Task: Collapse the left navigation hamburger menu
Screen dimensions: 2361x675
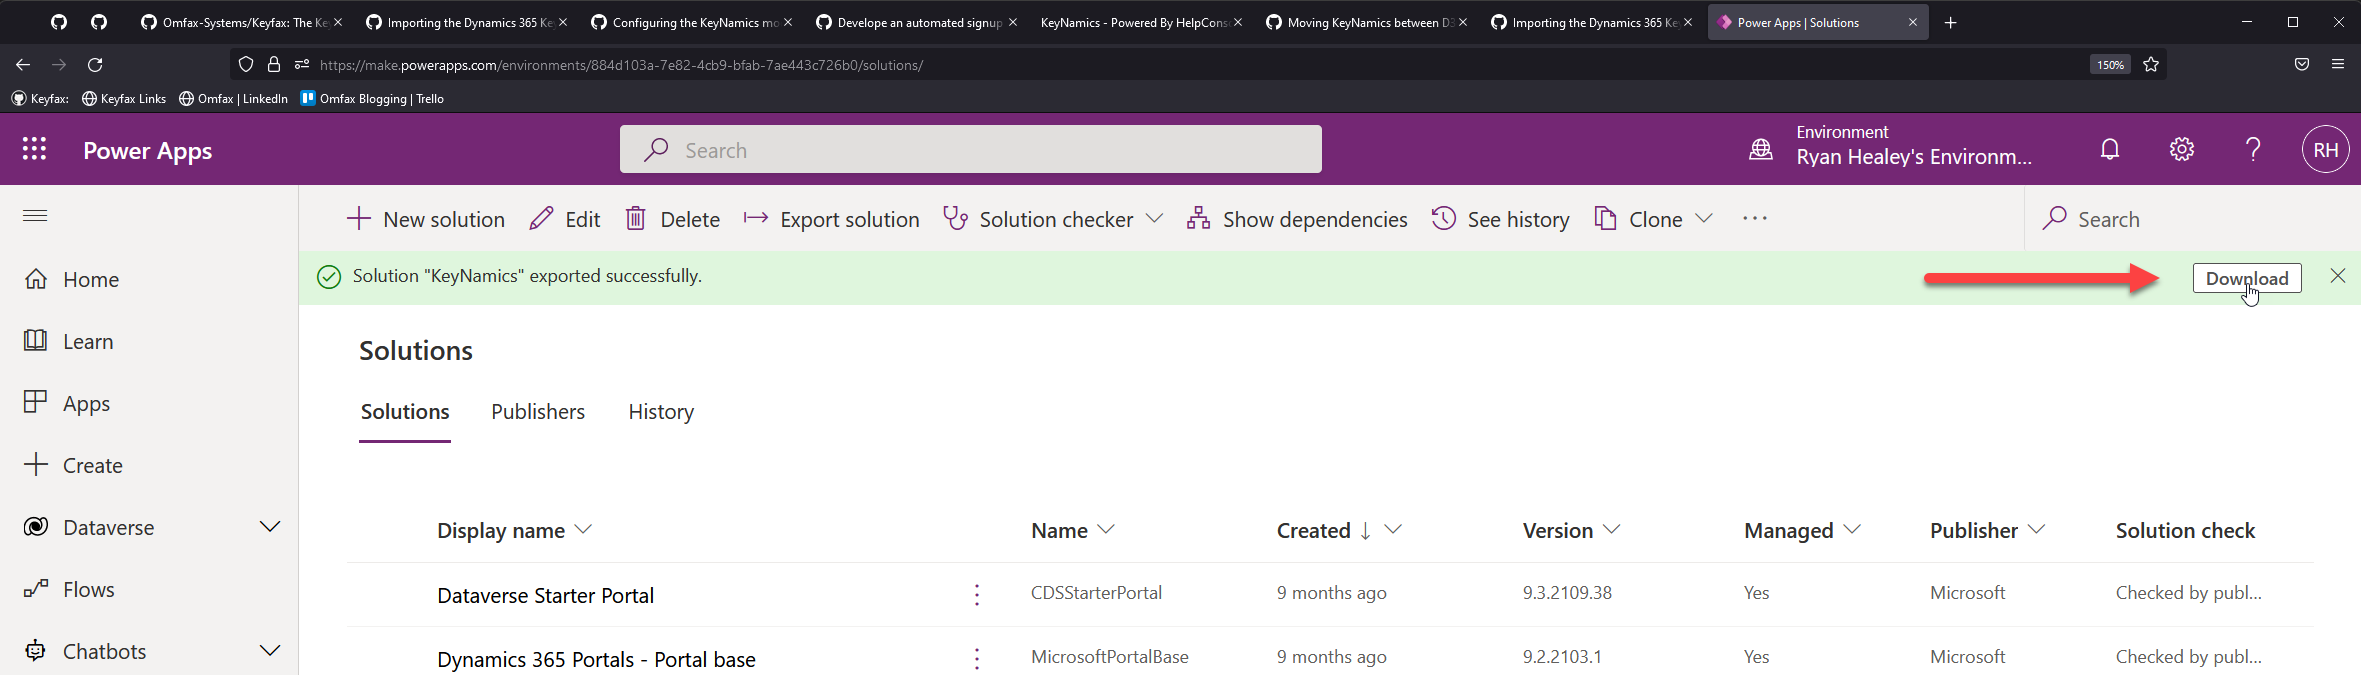Action: pyautogui.click(x=35, y=215)
